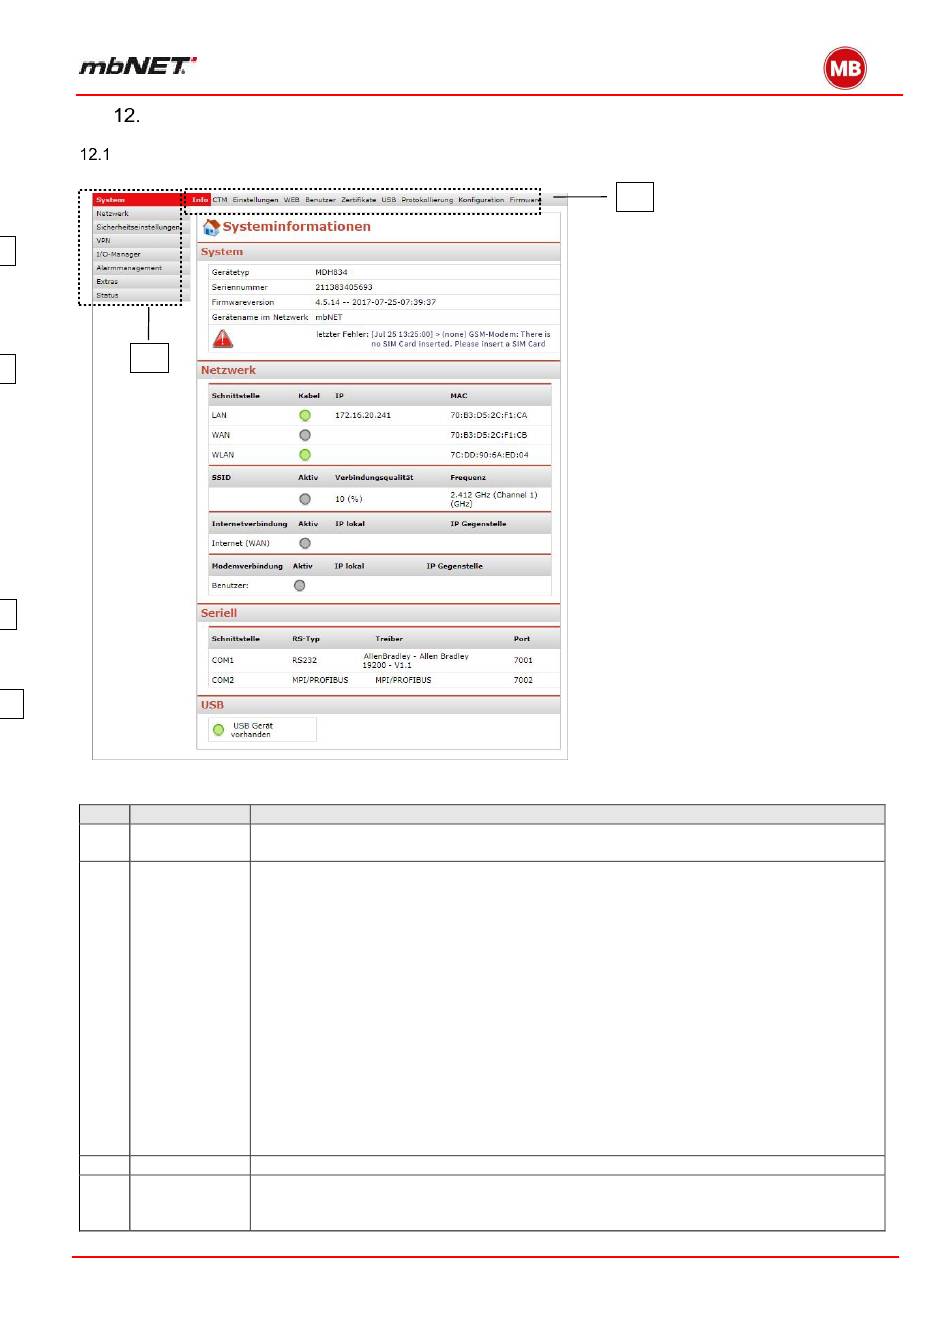Image resolution: width=950 pixels, height=1344 pixels.
Task: Click the COM2 interface label
Action: [x=223, y=680]
